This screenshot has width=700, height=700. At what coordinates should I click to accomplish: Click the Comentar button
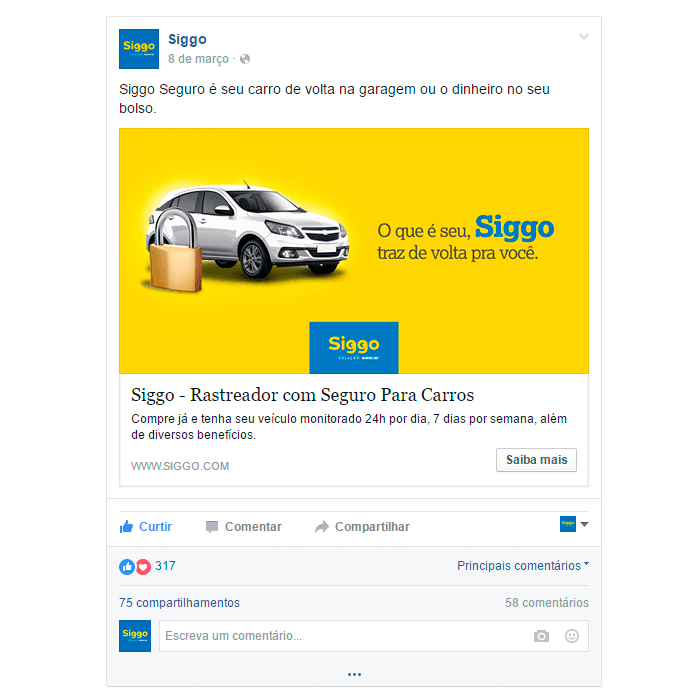click(244, 527)
